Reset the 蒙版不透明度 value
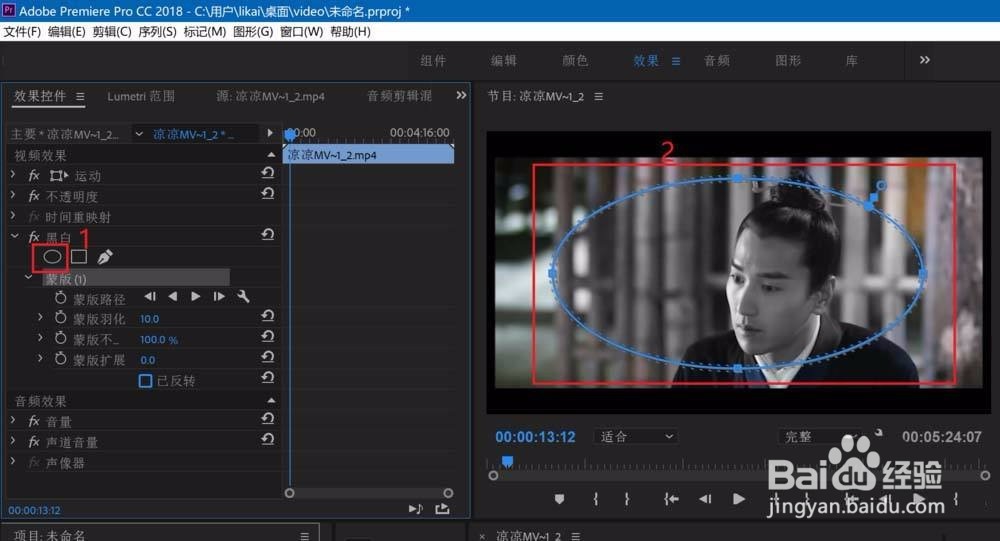 pyautogui.click(x=268, y=336)
